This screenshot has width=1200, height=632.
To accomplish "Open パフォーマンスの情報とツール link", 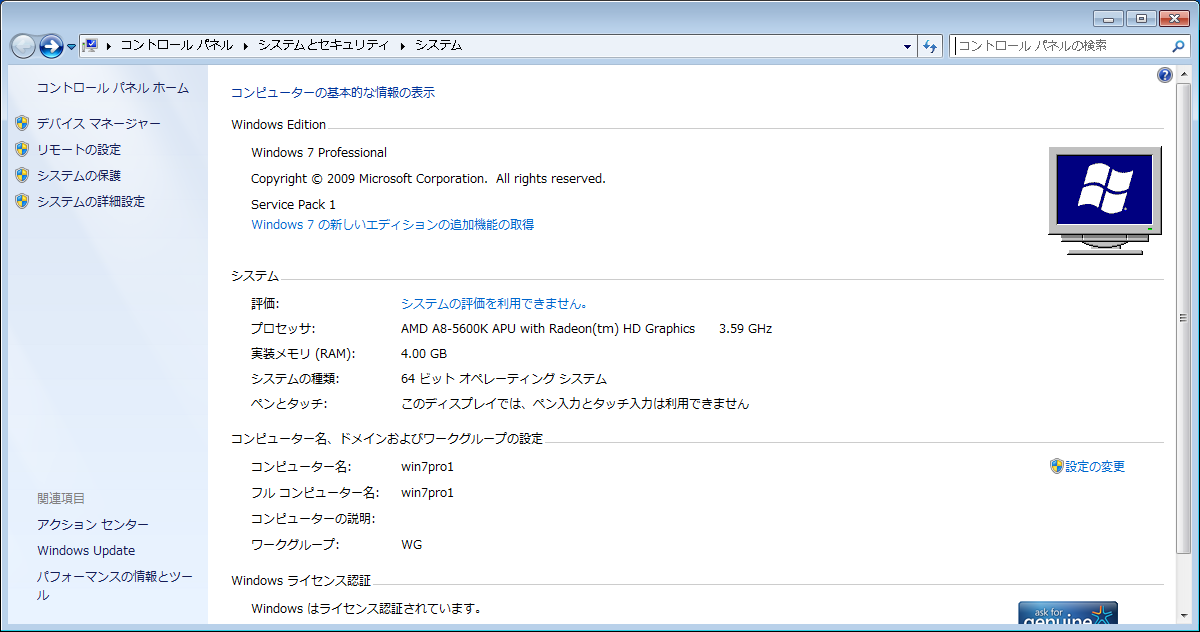I will point(114,585).
